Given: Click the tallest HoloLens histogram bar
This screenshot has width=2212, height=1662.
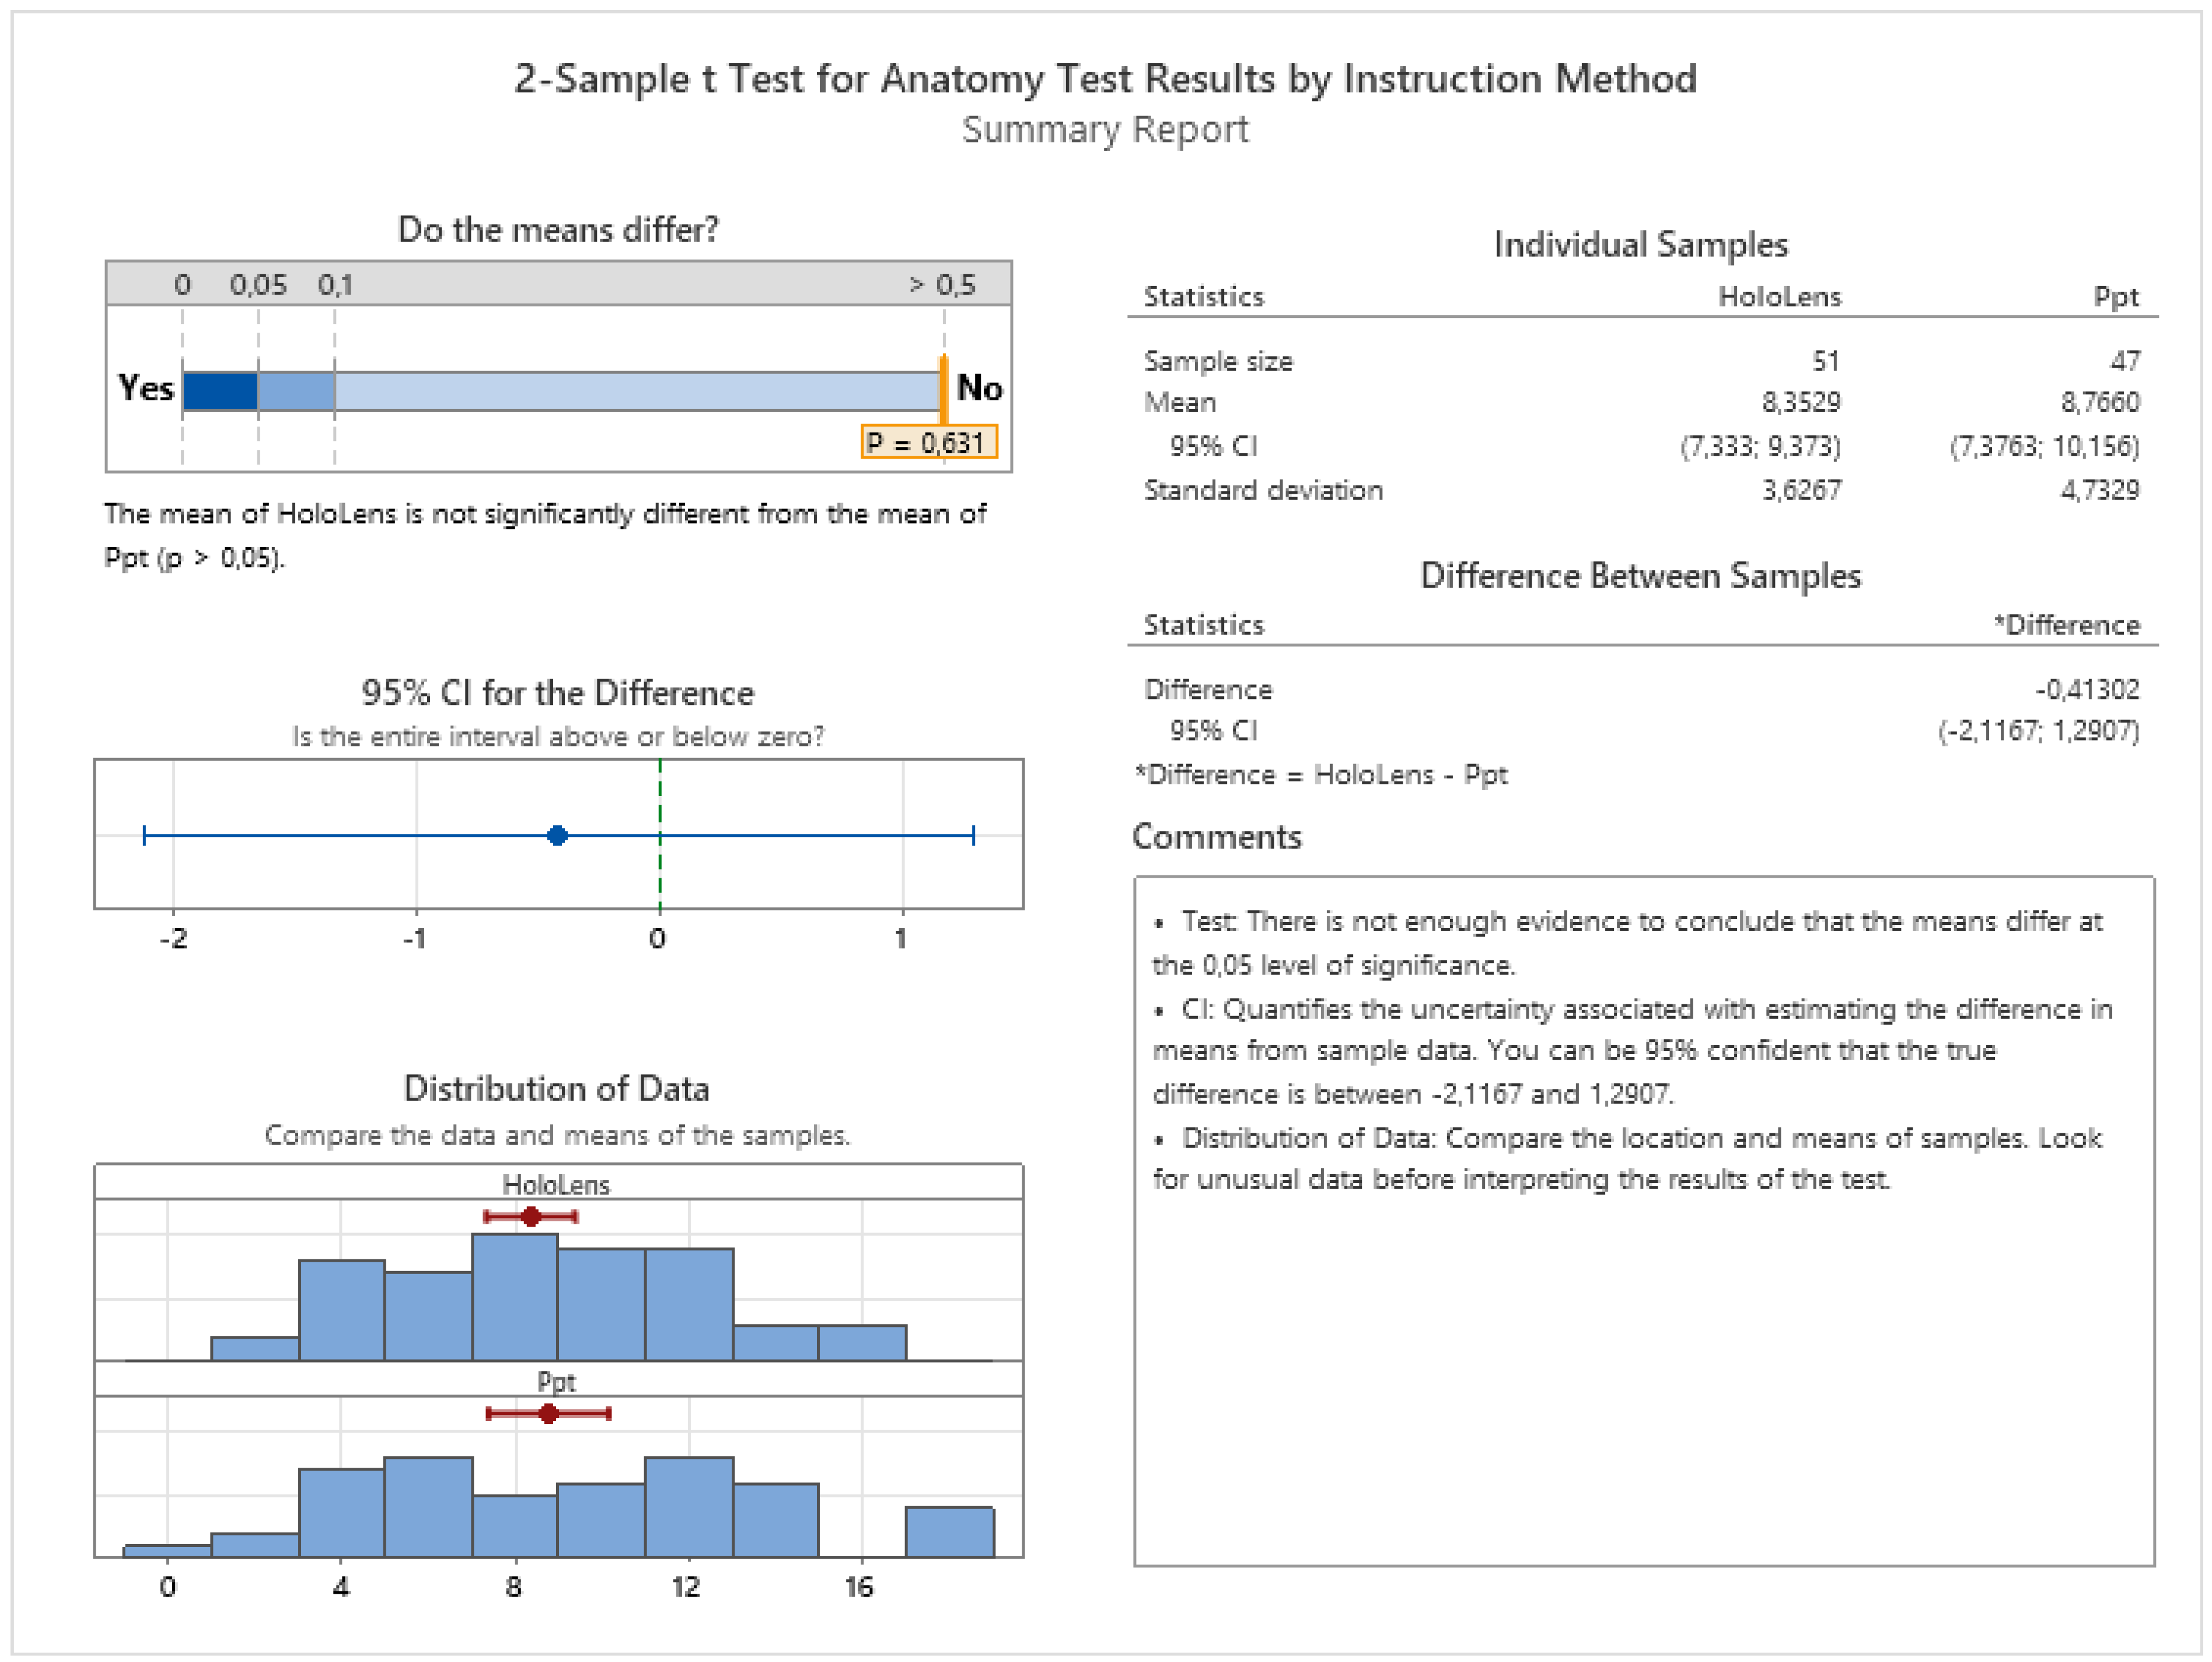Looking at the screenshot, I should tap(515, 1296).
